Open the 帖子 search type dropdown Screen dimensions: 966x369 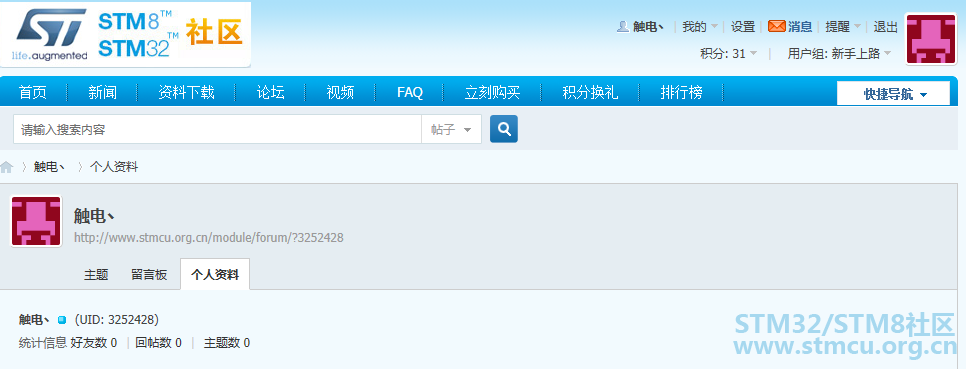(x=451, y=129)
